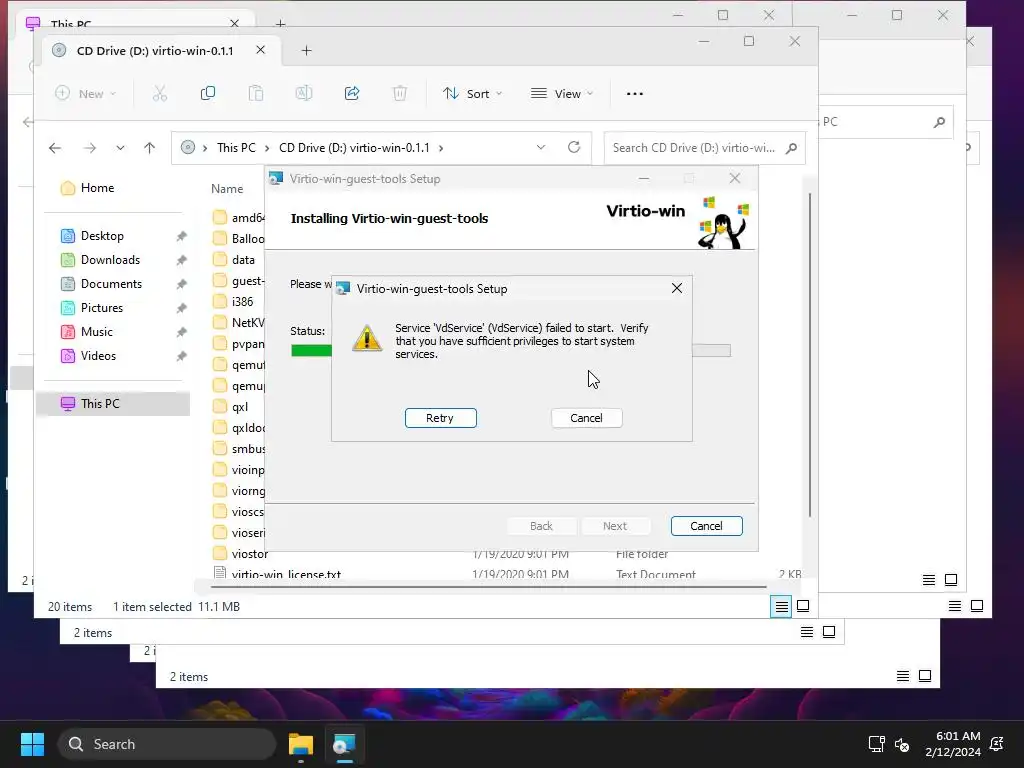
Task: Go back in Explorer navigation
Action: (x=55, y=148)
